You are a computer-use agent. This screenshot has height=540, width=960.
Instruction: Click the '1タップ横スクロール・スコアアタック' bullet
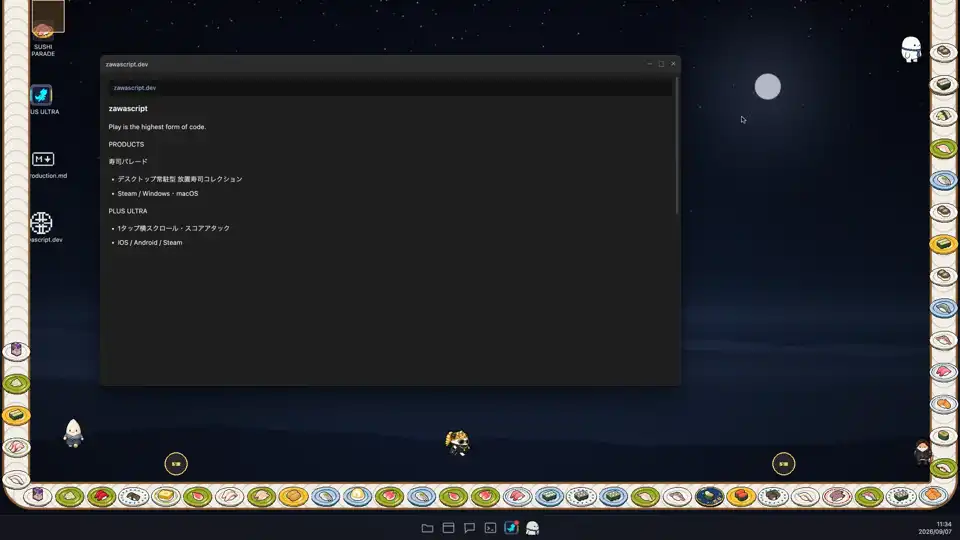click(174, 228)
